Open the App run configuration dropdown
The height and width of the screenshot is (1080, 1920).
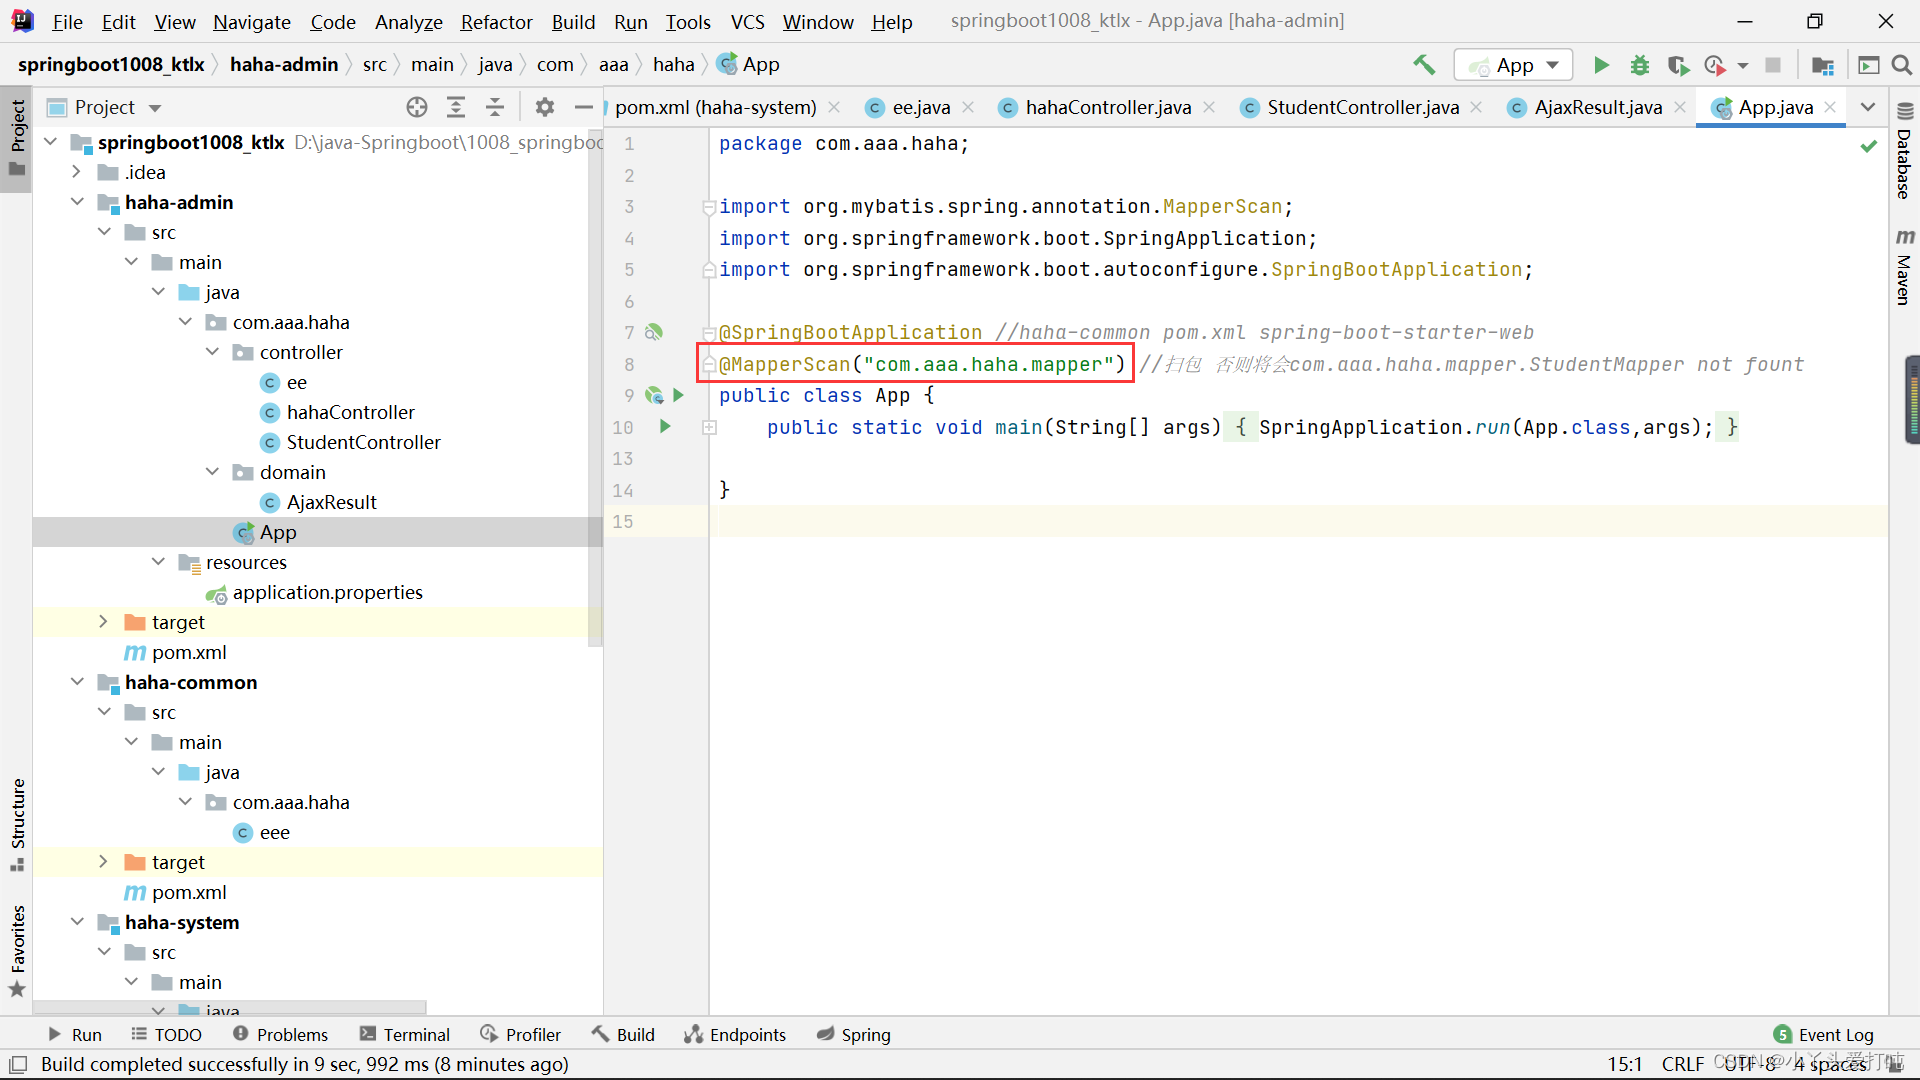[1514, 65]
